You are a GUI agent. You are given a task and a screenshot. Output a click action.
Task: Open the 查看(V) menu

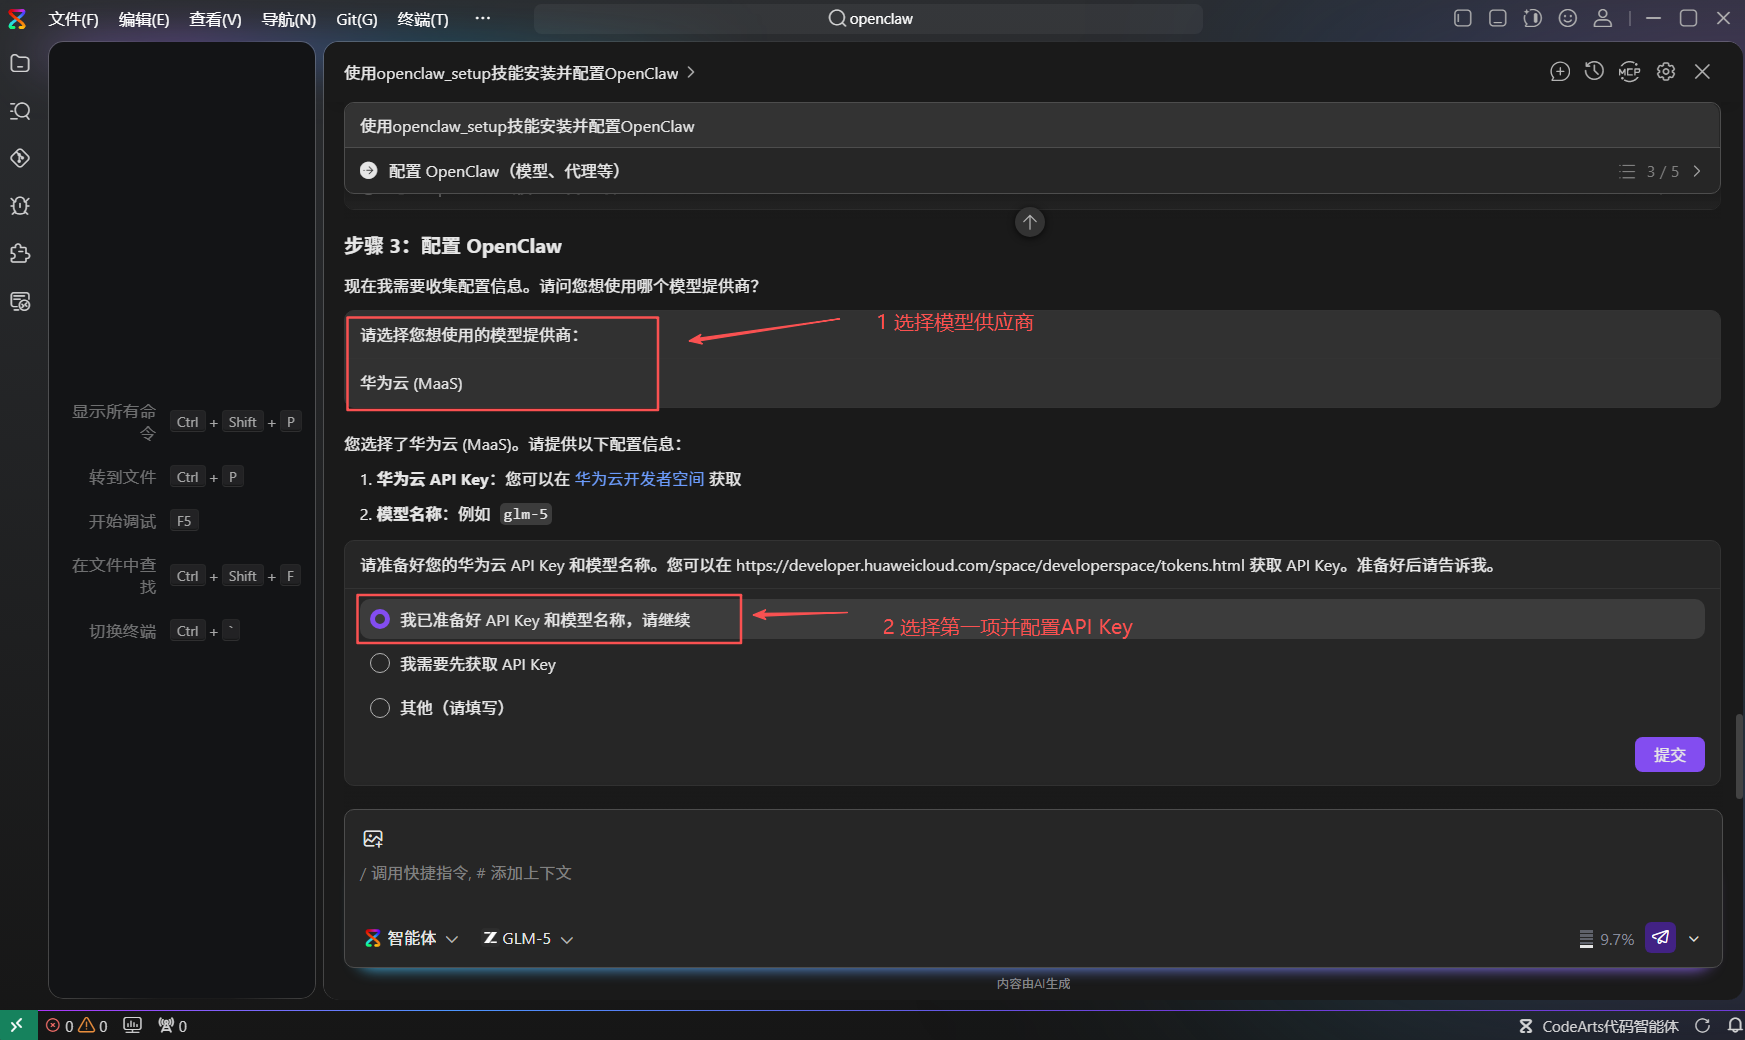(x=215, y=19)
